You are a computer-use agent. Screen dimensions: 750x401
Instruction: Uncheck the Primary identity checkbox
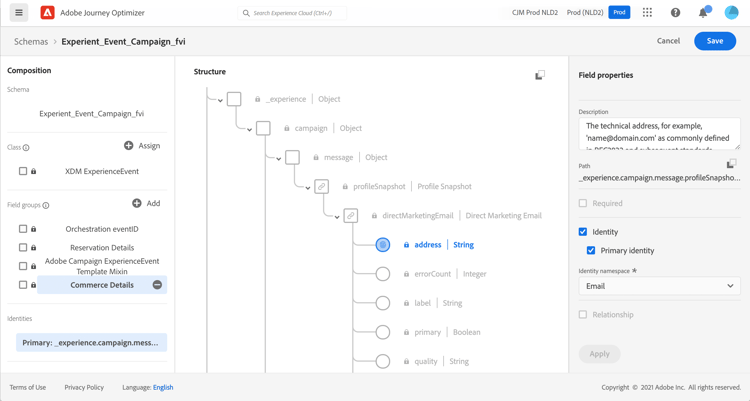pyautogui.click(x=591, y=250)
